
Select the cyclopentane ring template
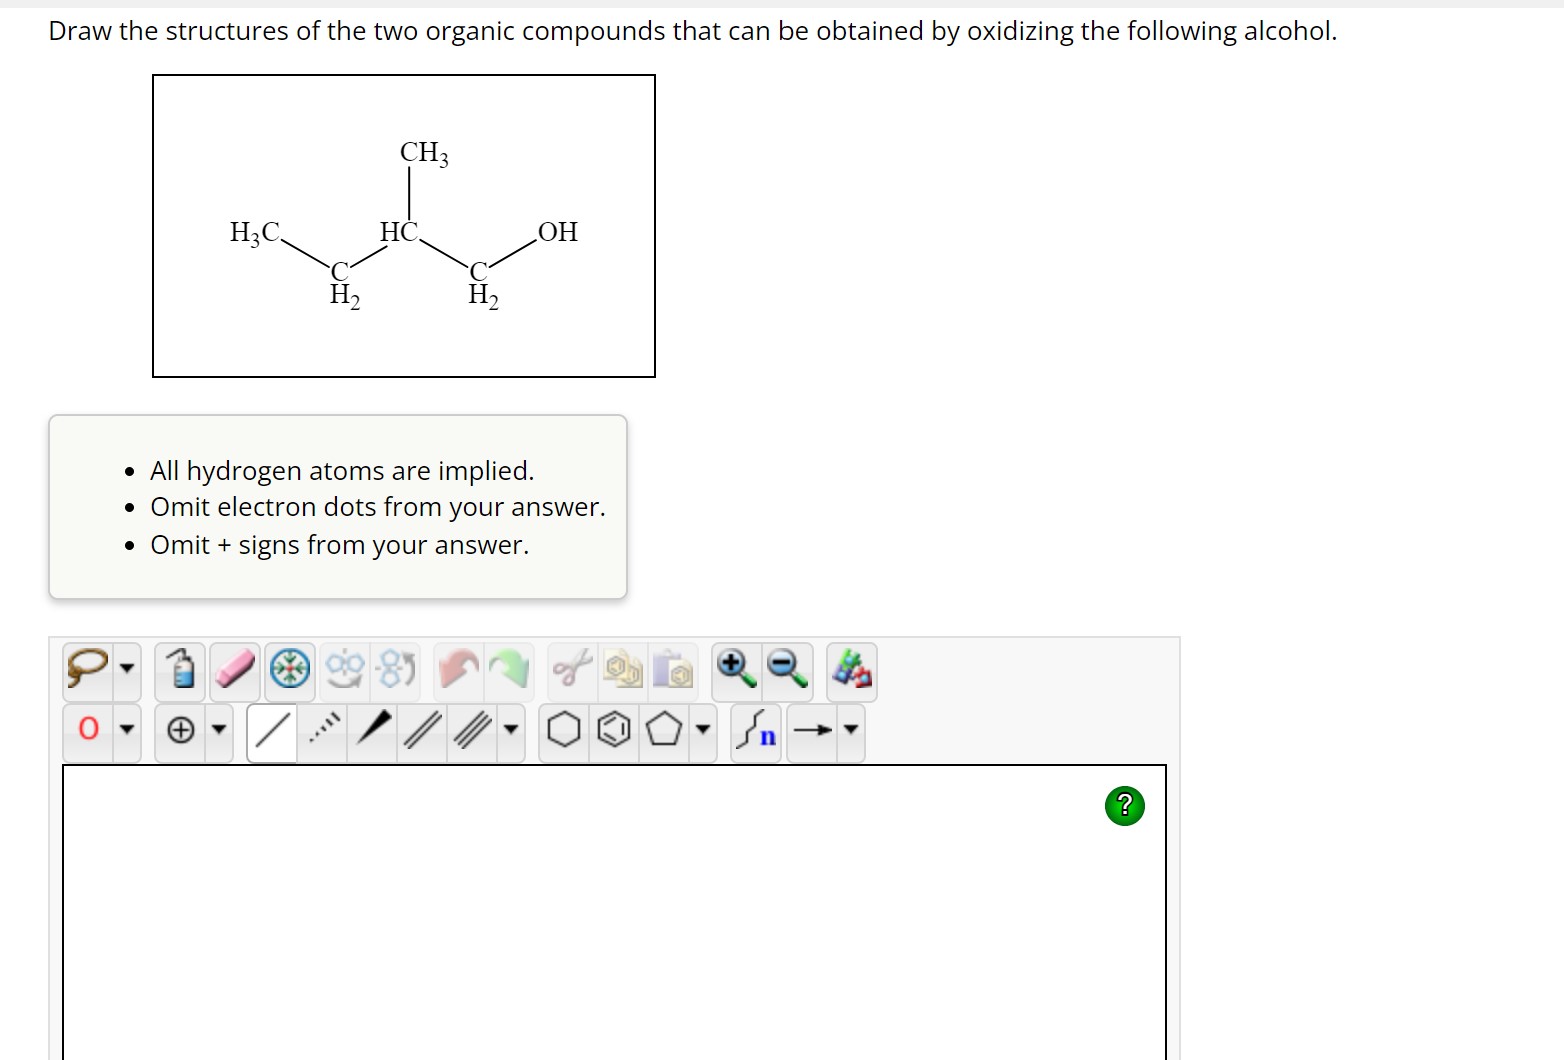tap(664, 731)
